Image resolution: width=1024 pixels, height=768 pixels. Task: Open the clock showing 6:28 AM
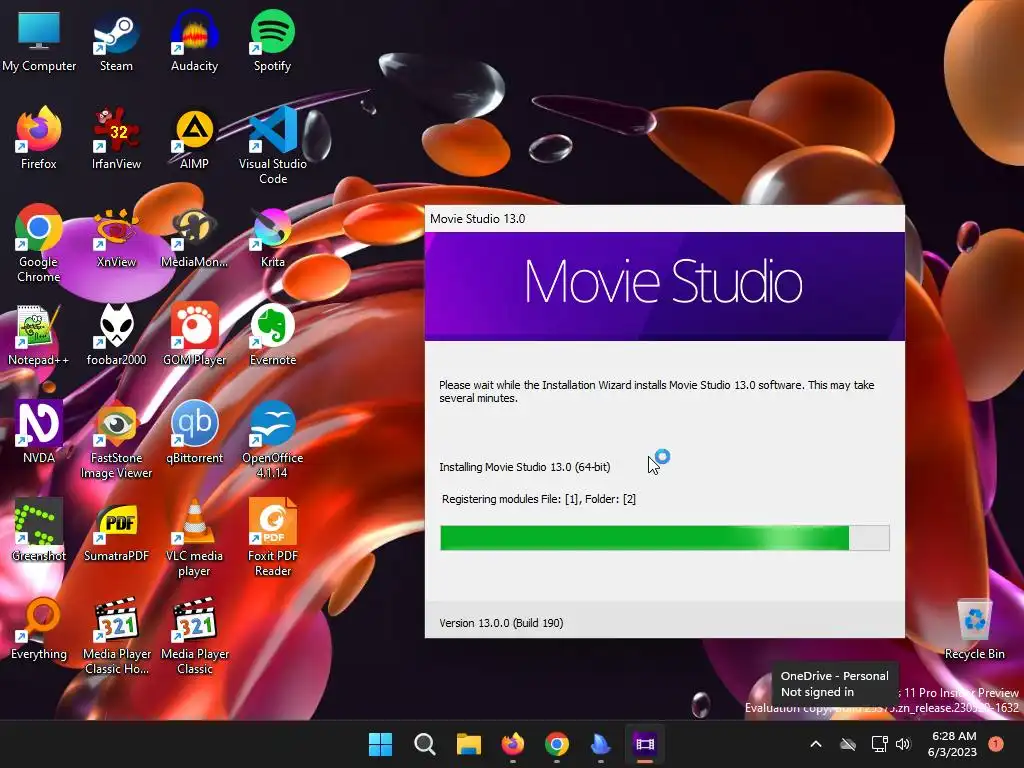pyautogui.click(x=953, y=744)
